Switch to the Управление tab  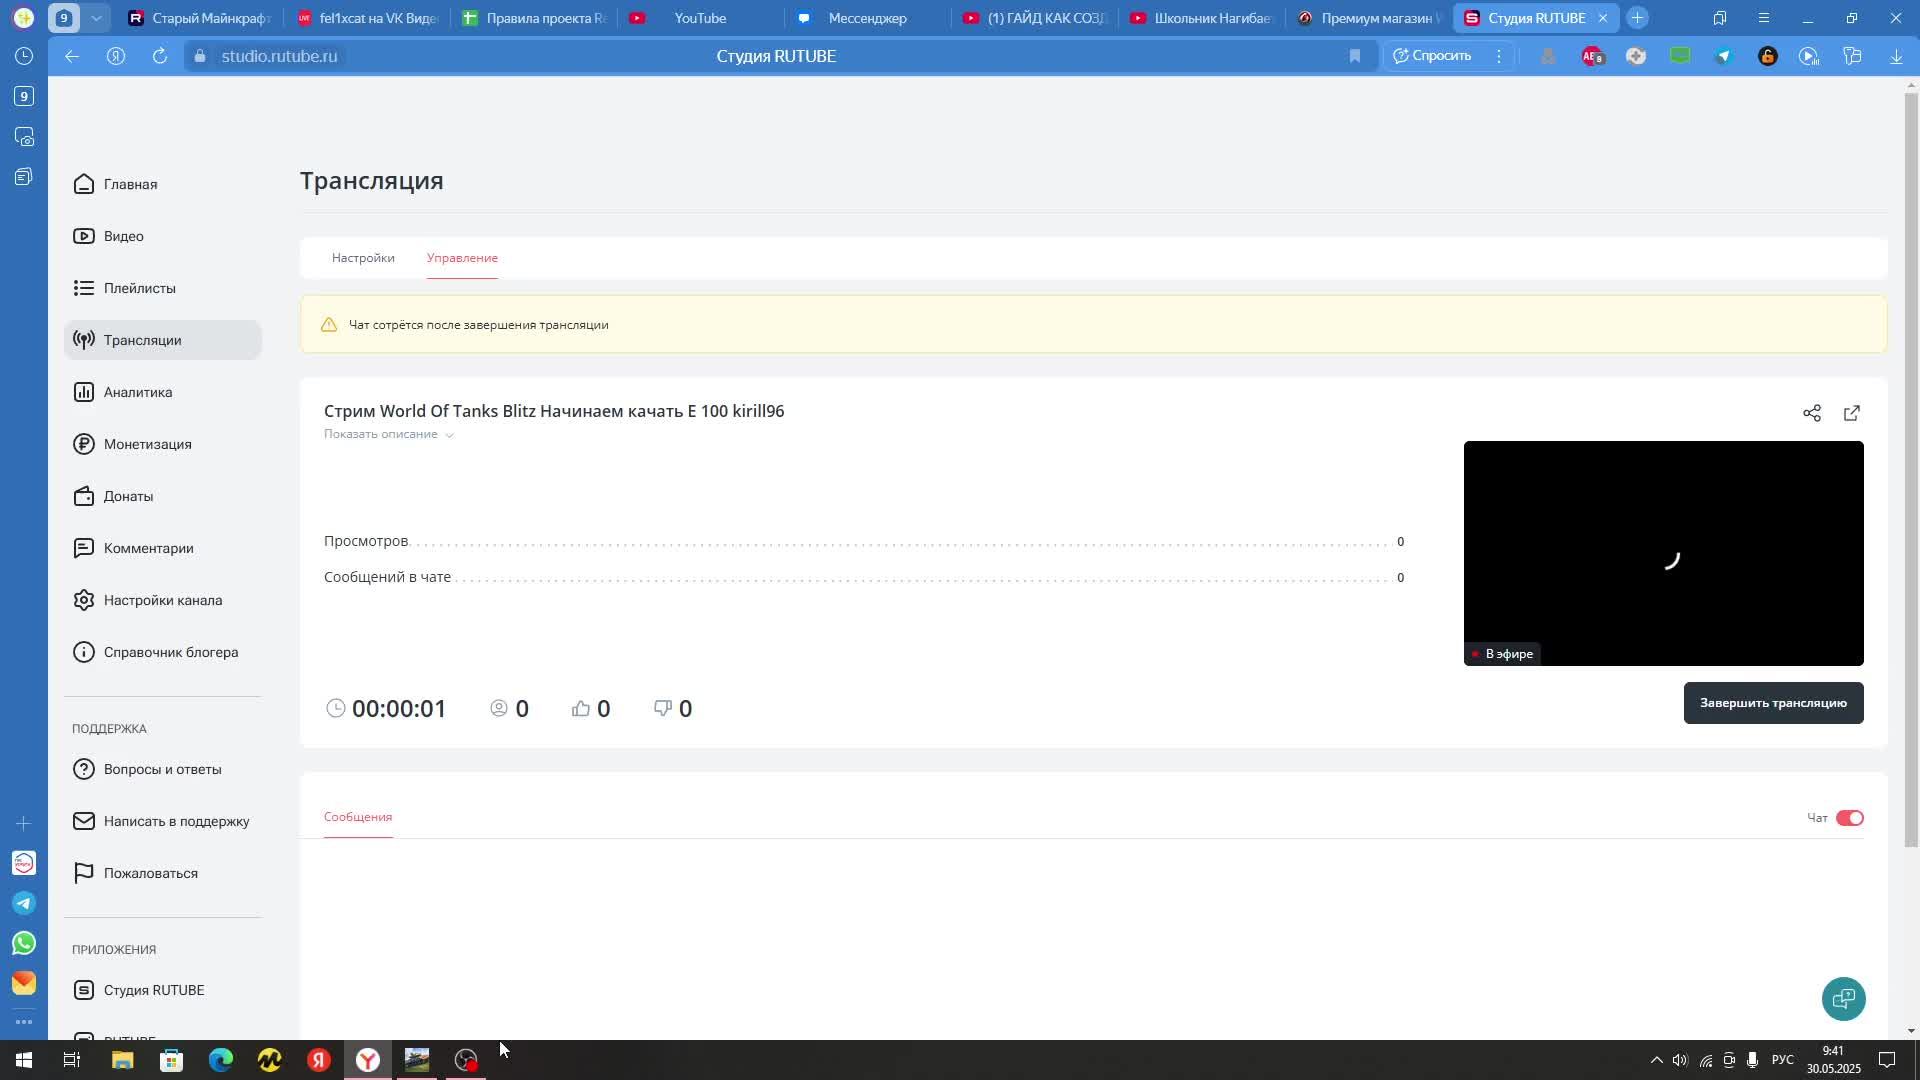(x=462, y=258)
